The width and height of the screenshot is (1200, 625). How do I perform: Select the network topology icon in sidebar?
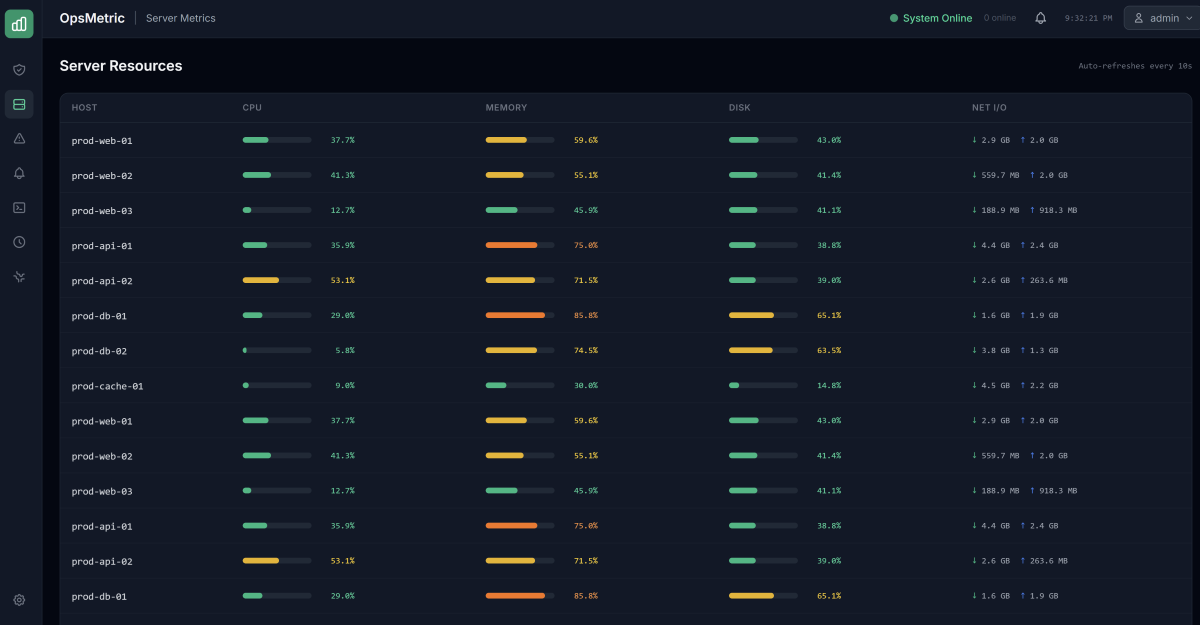(x=19, y=276)
